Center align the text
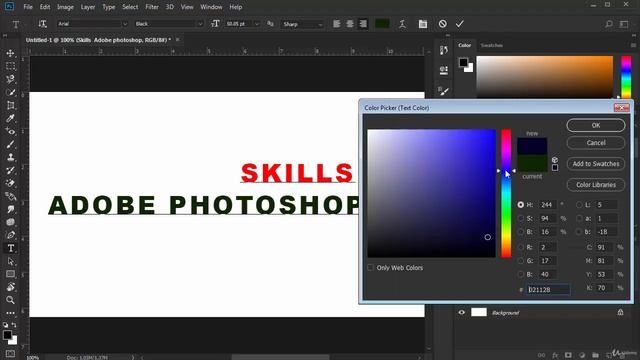Image resolution: width=640 pixels, height=360 pixels. [x=350, y=24]
